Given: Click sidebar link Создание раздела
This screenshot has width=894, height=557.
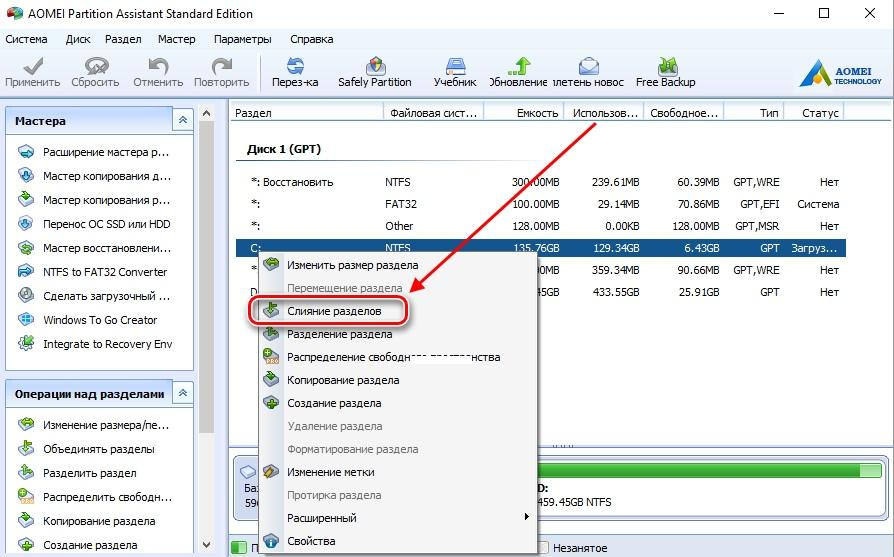Looking at the screenshot, I should [x=90, y=545].
